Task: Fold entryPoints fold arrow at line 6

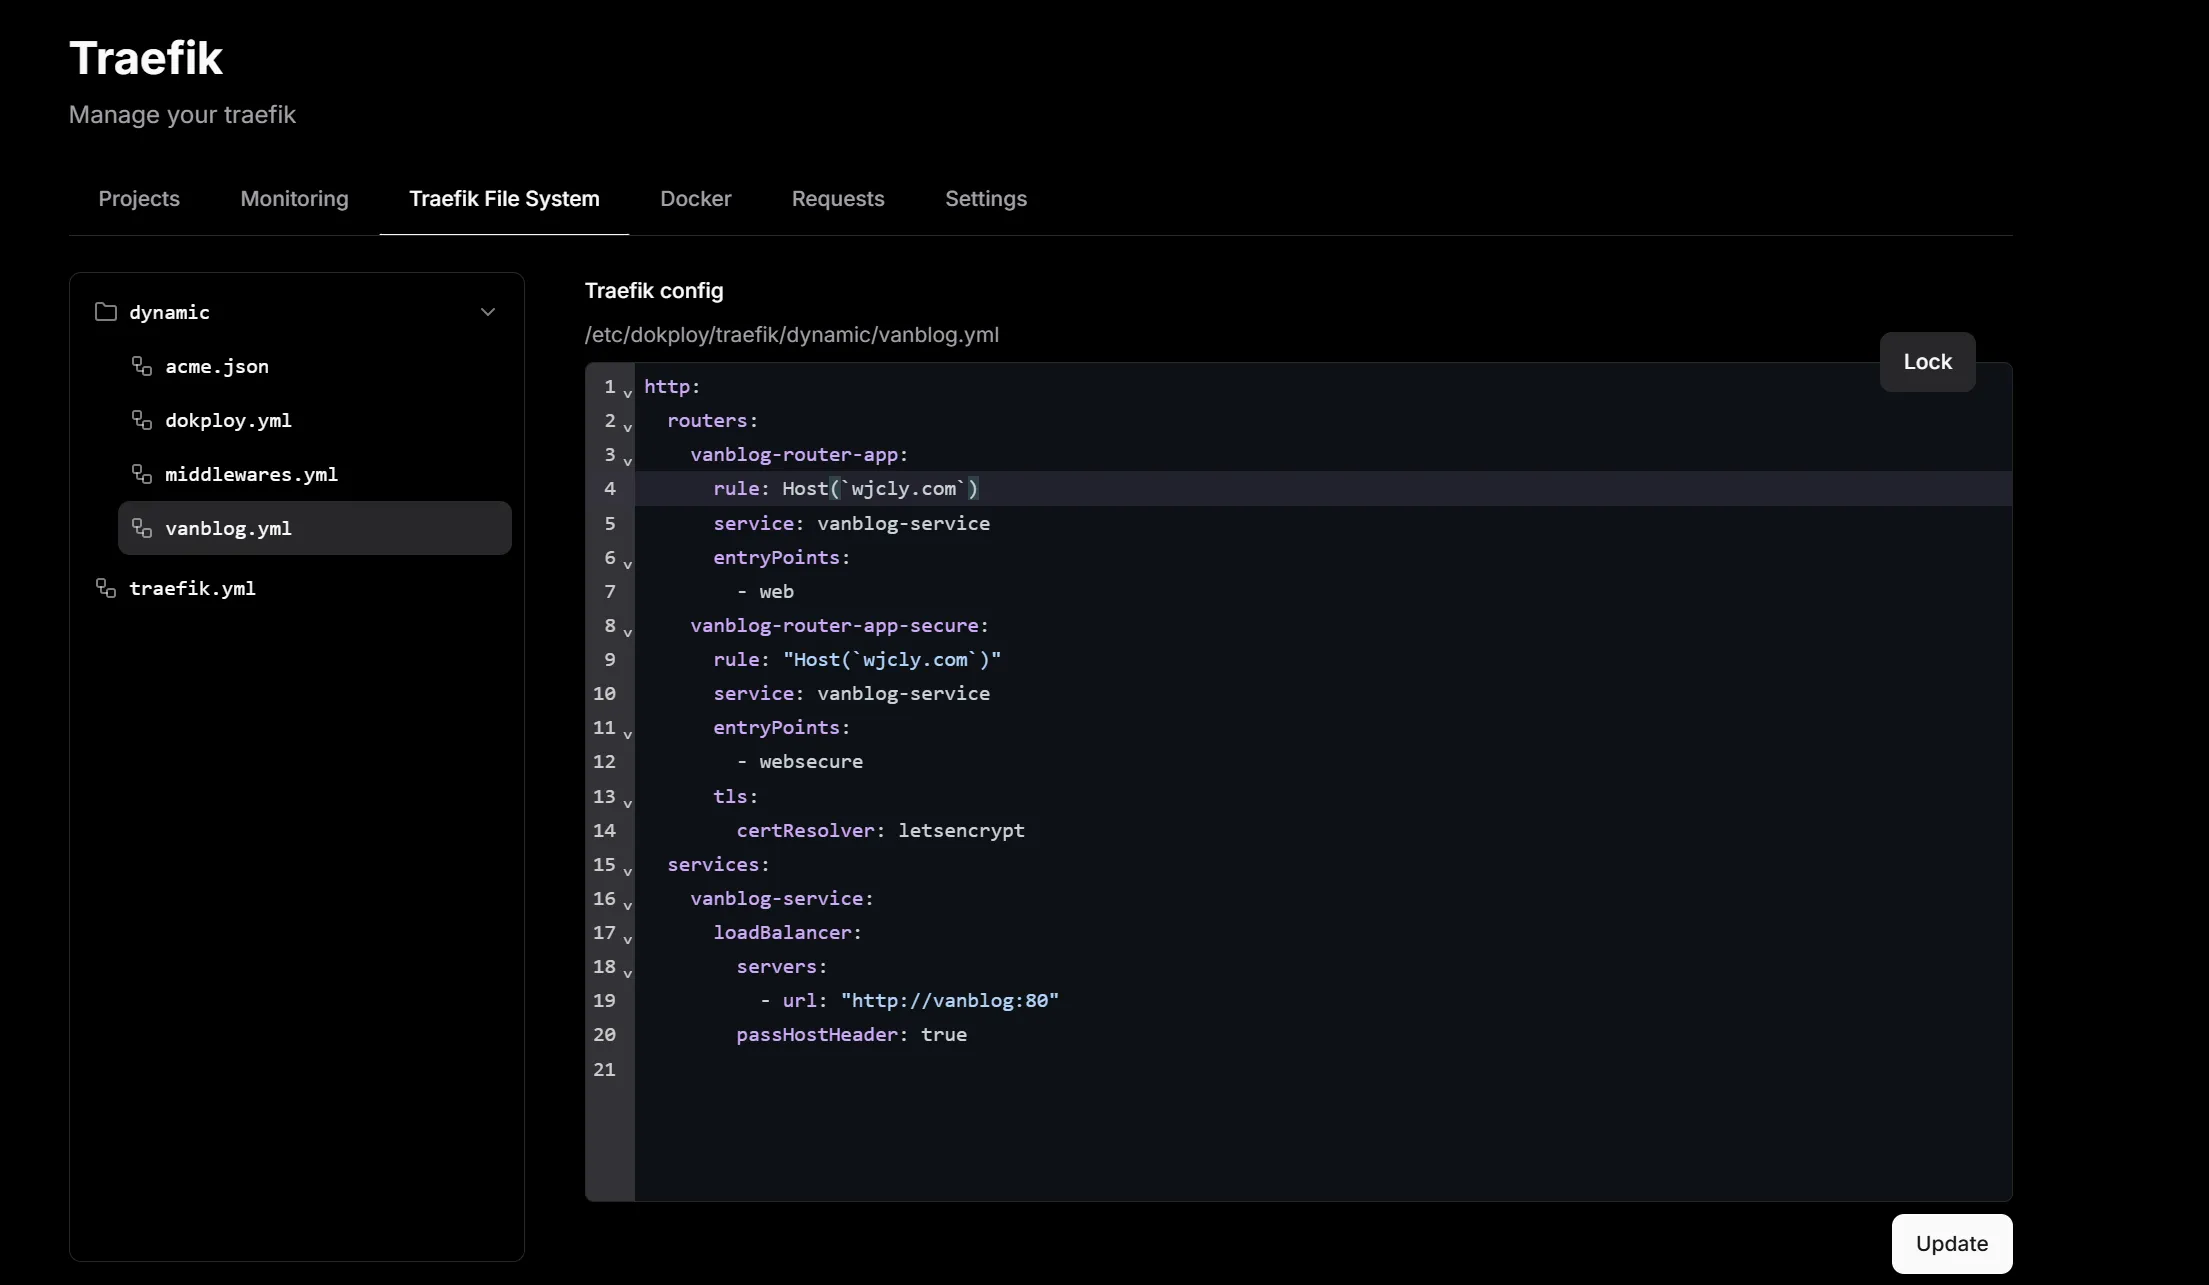Action: click(x=628, y=563)
